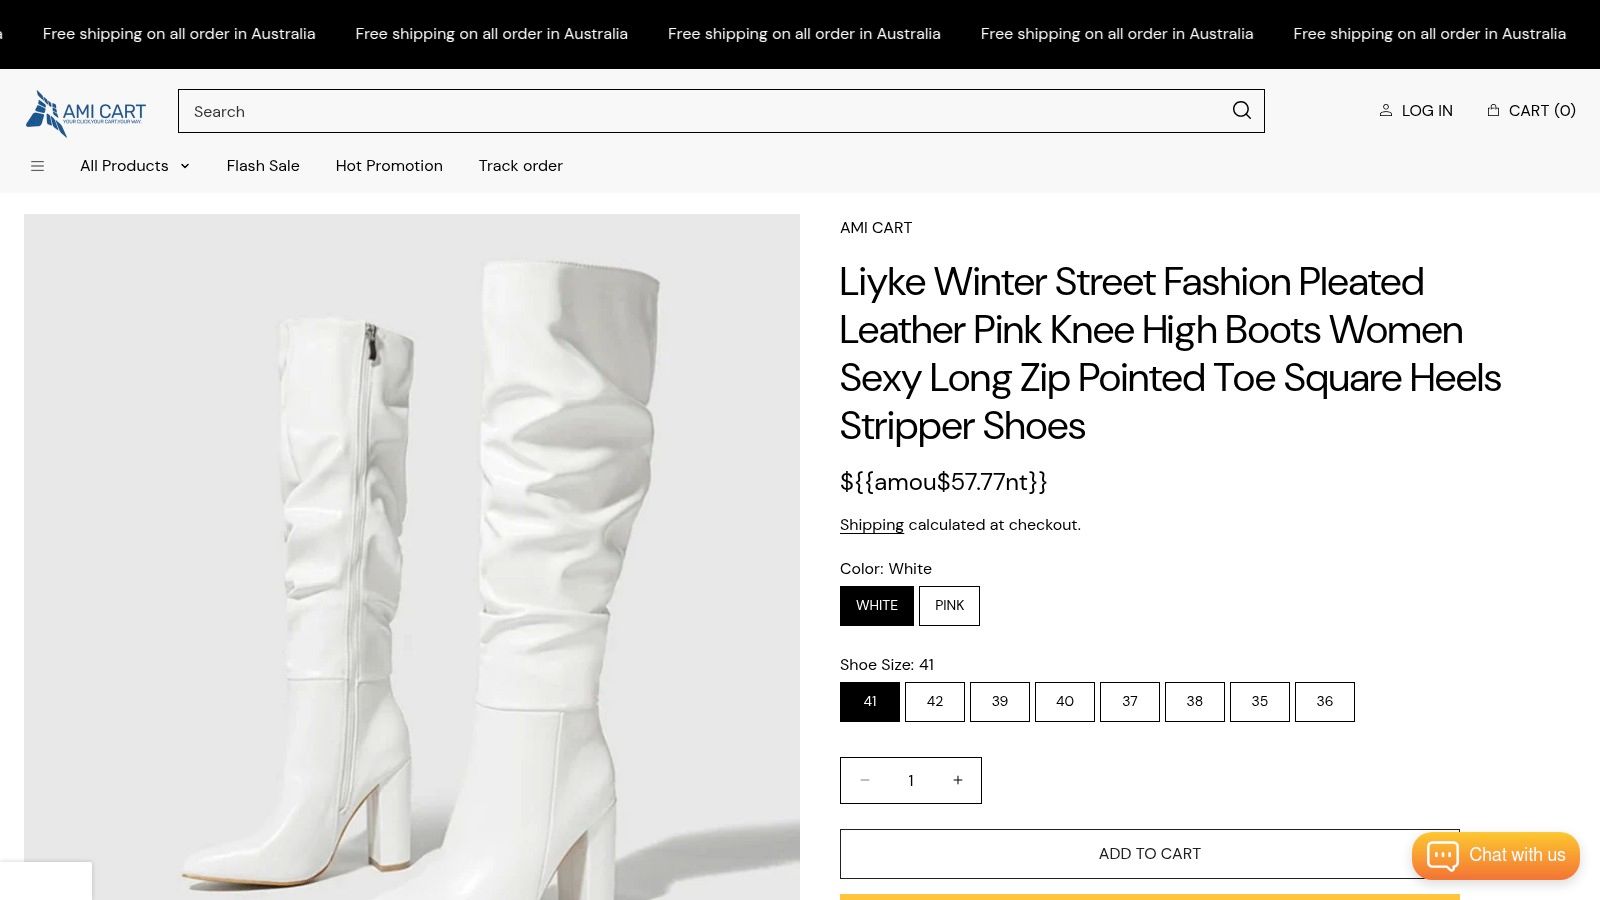Click the Log In account icon
The image size is (1600, 900).
click(x=1386, y=111)
